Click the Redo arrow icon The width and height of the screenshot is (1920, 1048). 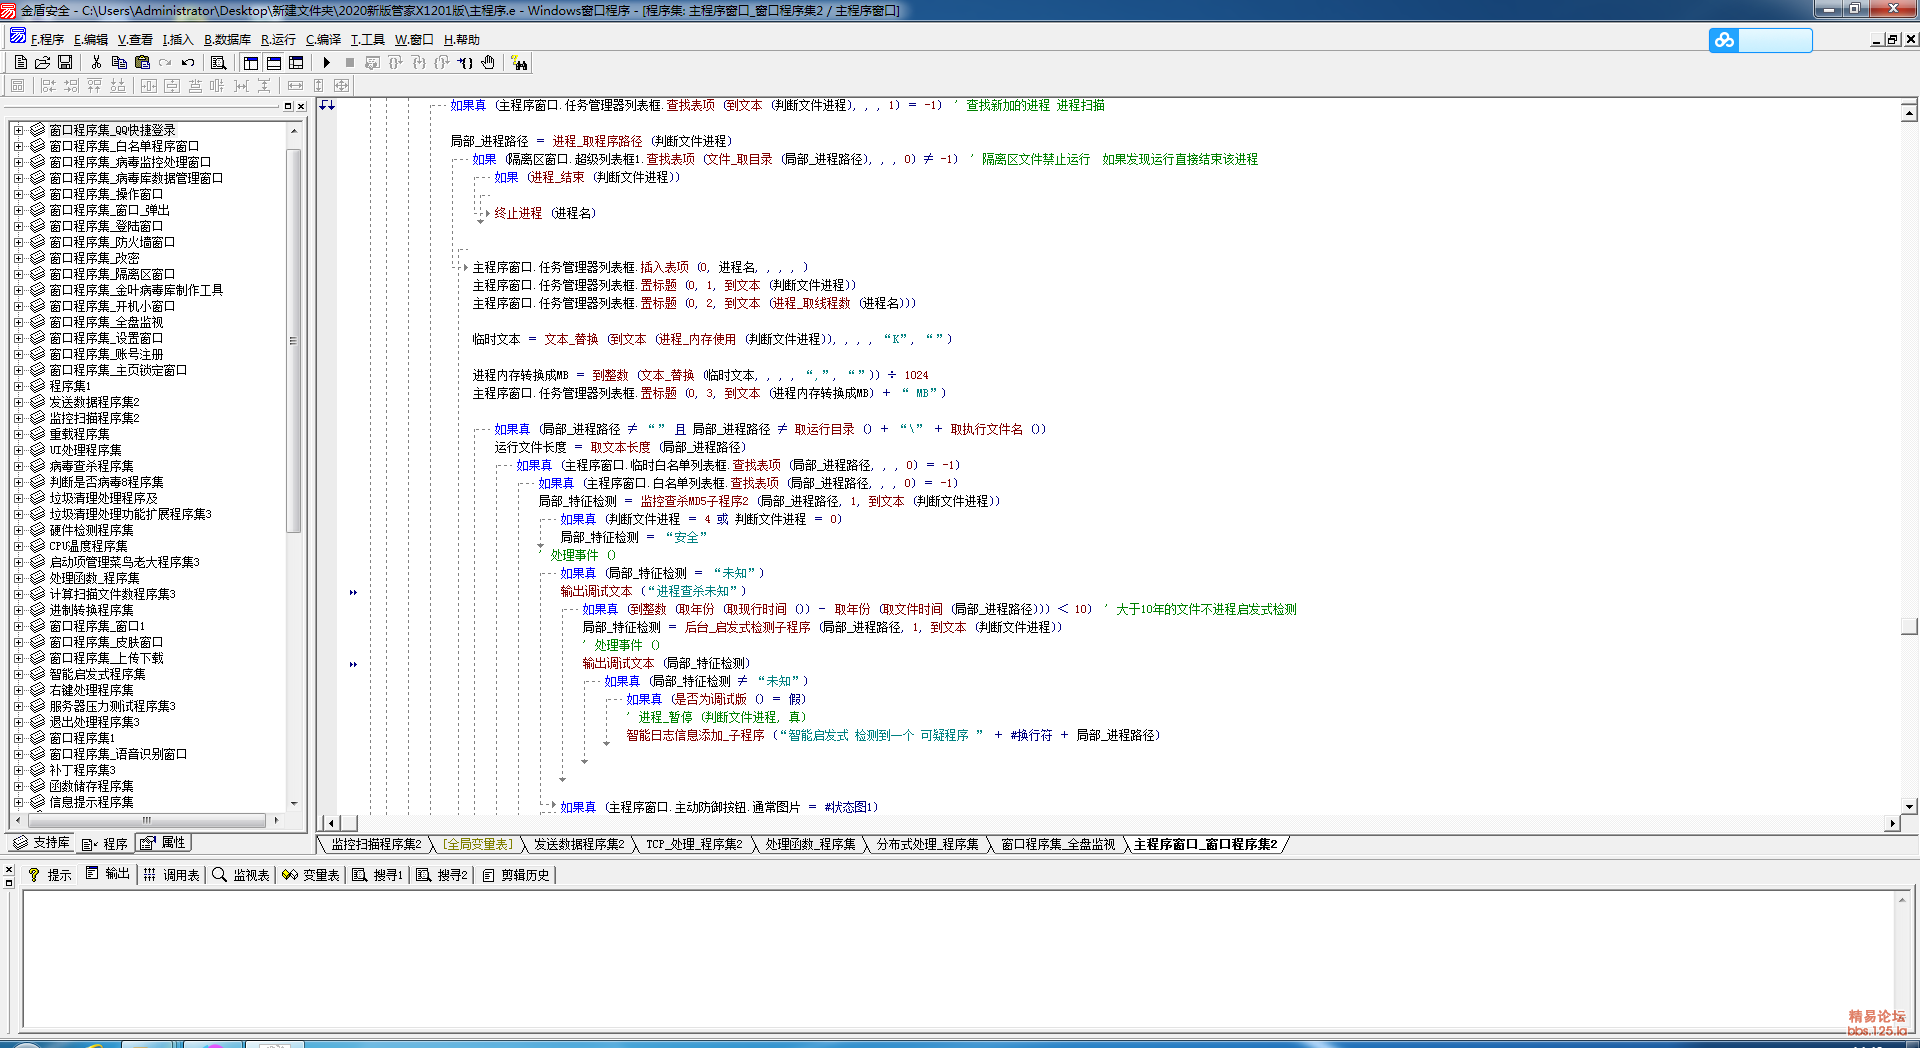(x=165, y=62)
